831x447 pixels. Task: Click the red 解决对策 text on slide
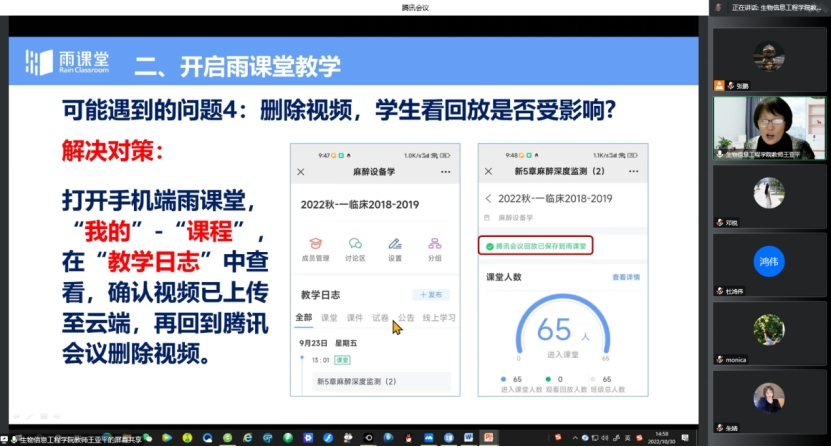tap(112, 151)
